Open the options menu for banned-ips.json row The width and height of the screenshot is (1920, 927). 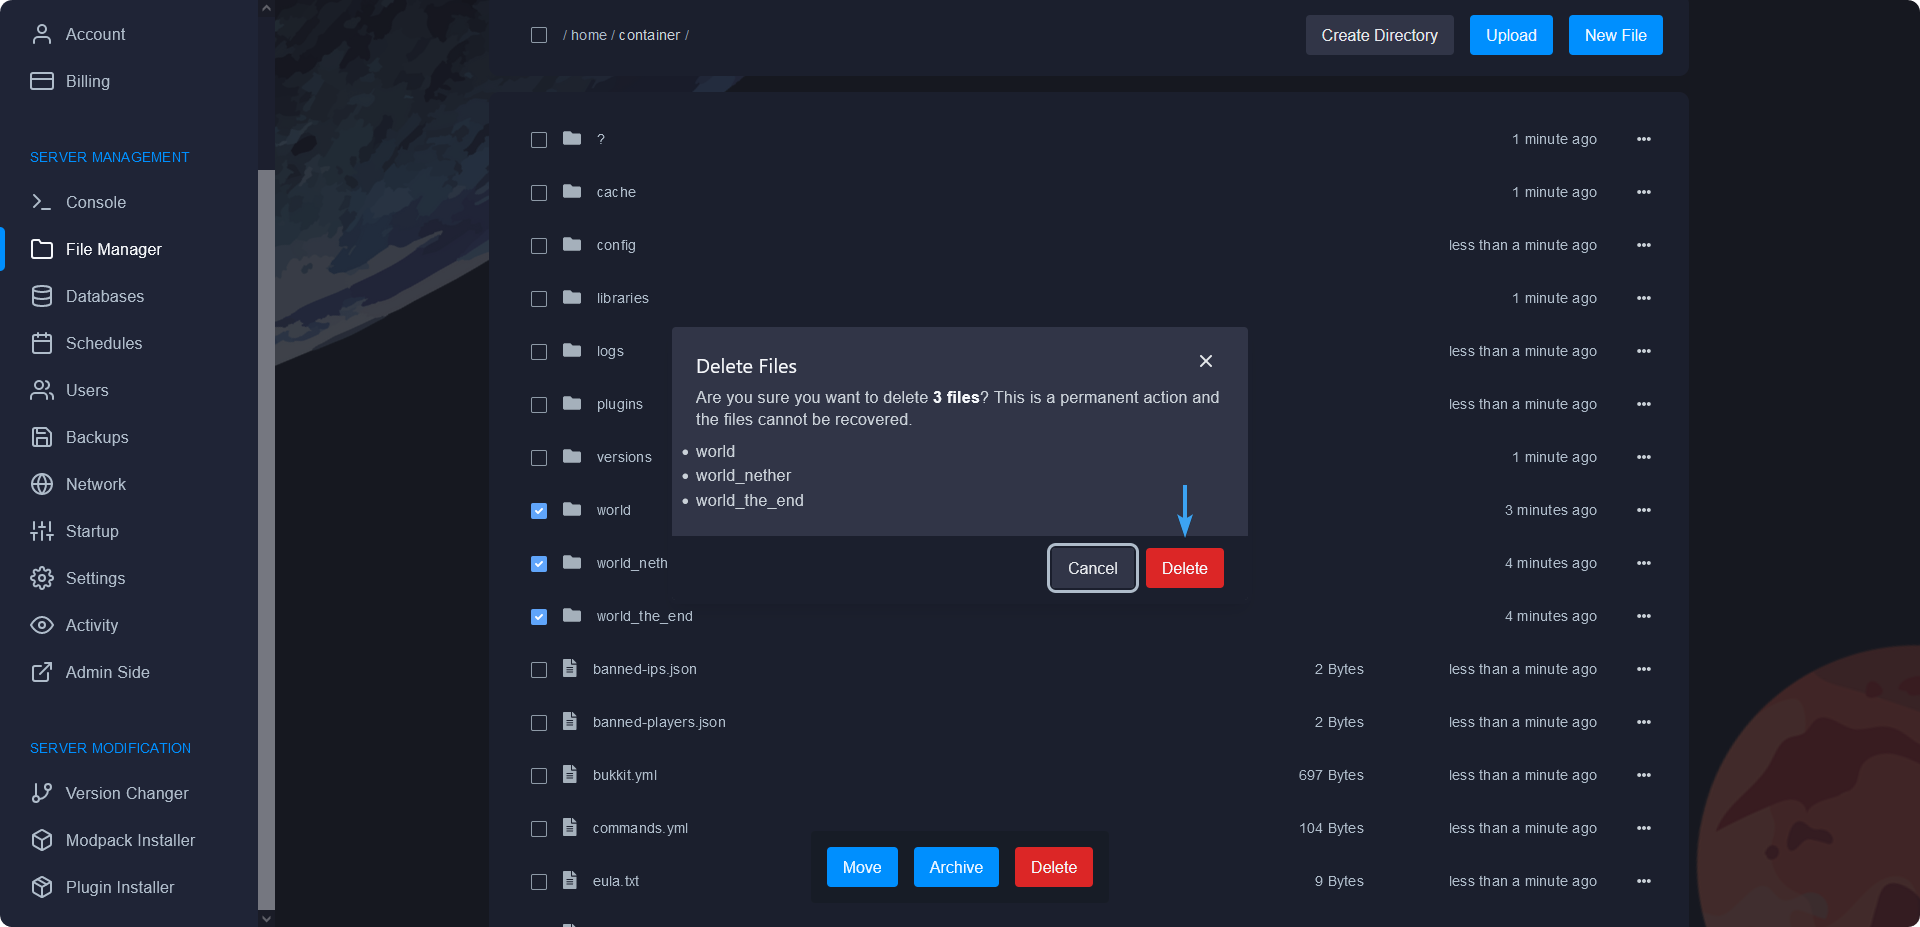[x=1644, y=669]
